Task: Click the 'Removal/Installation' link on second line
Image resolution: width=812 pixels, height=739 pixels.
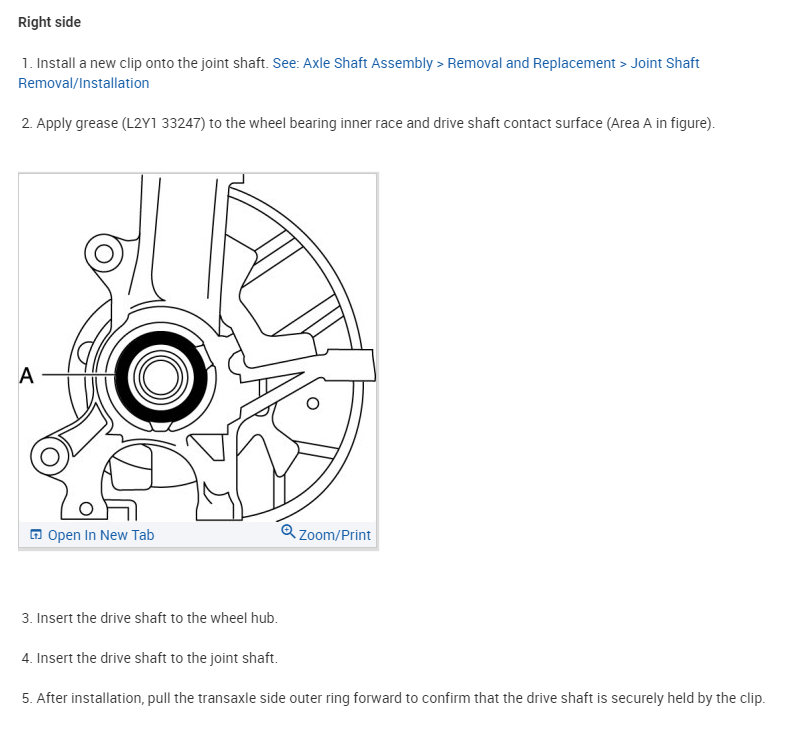Action: pyautogui.click(x=84, y=83)
